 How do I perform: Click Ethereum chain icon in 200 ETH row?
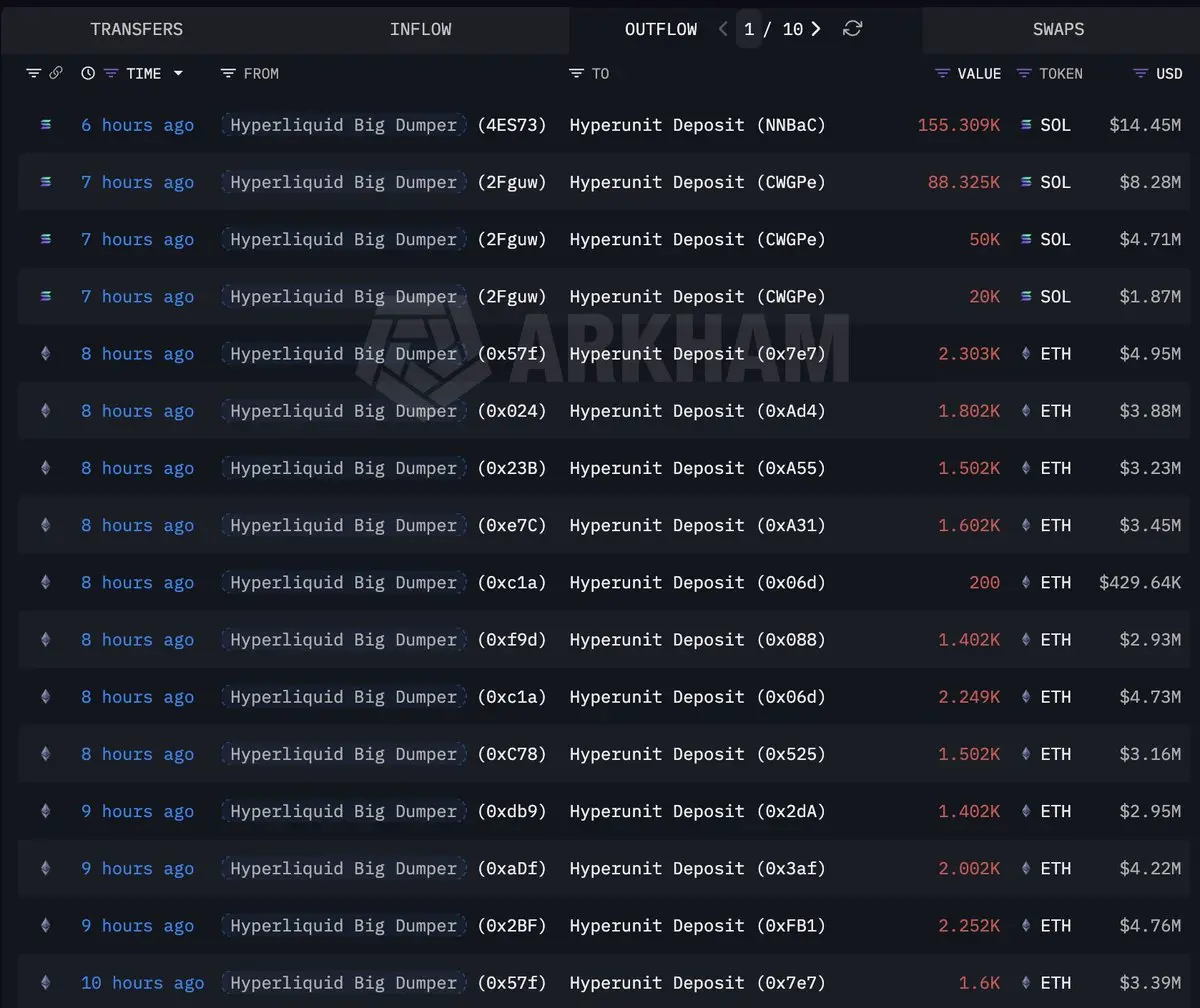click(45, 582)
